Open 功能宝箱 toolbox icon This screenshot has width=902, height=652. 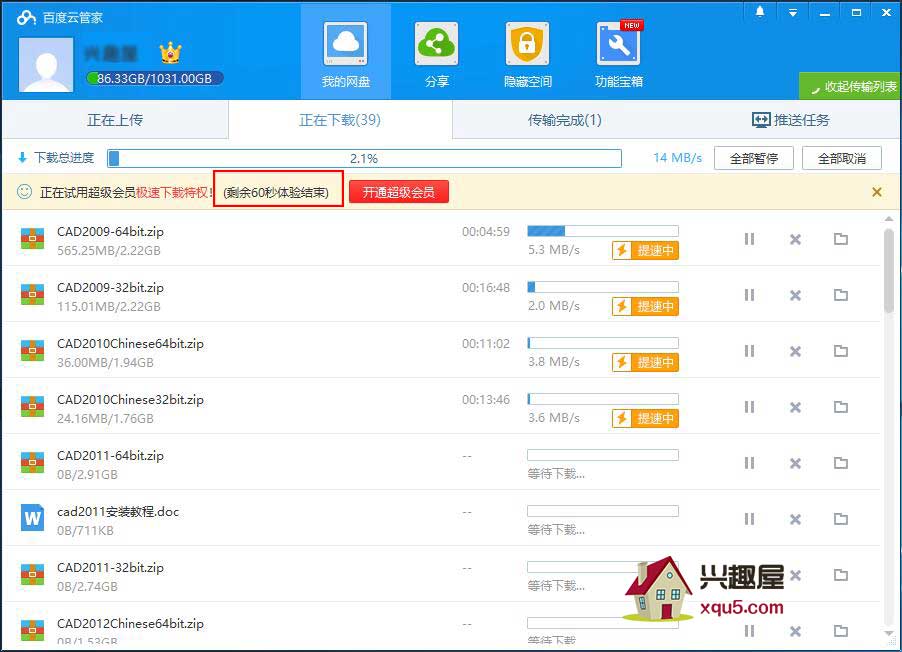pyautogui.click(x=618, y=44)
